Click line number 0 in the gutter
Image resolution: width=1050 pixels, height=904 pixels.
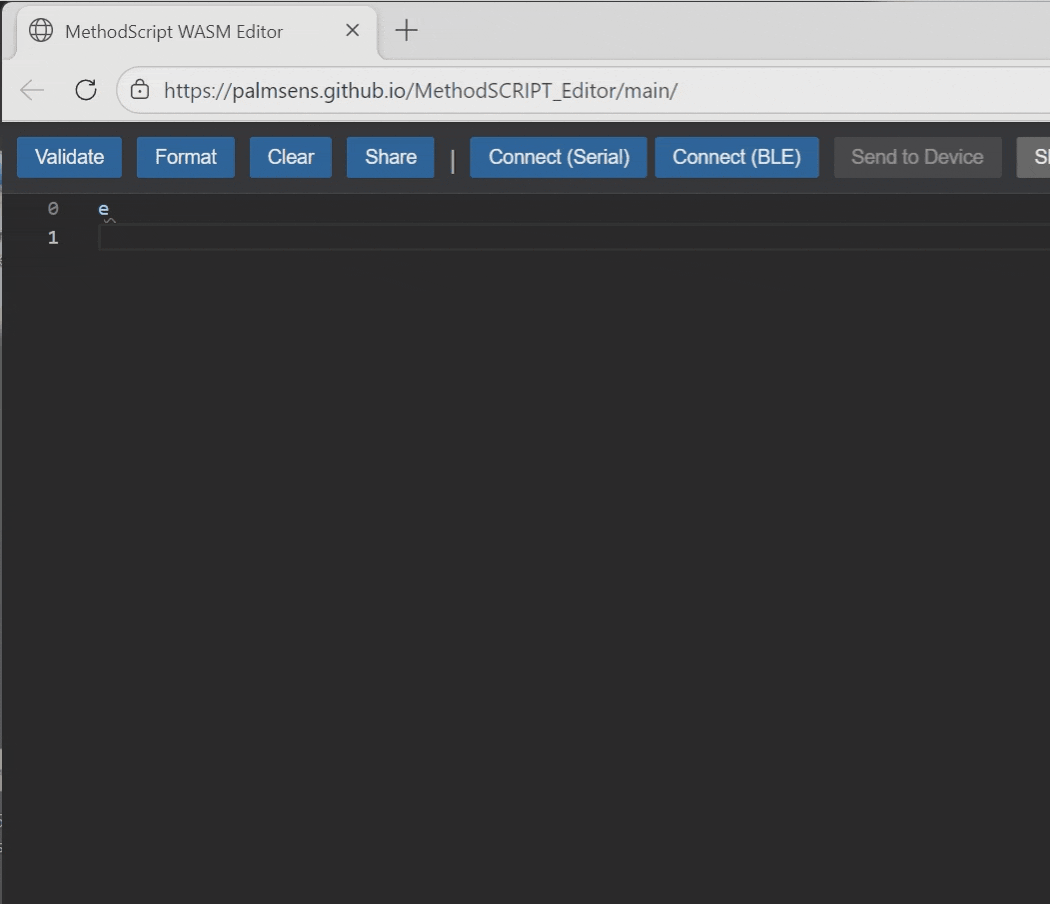click(53, 209)
